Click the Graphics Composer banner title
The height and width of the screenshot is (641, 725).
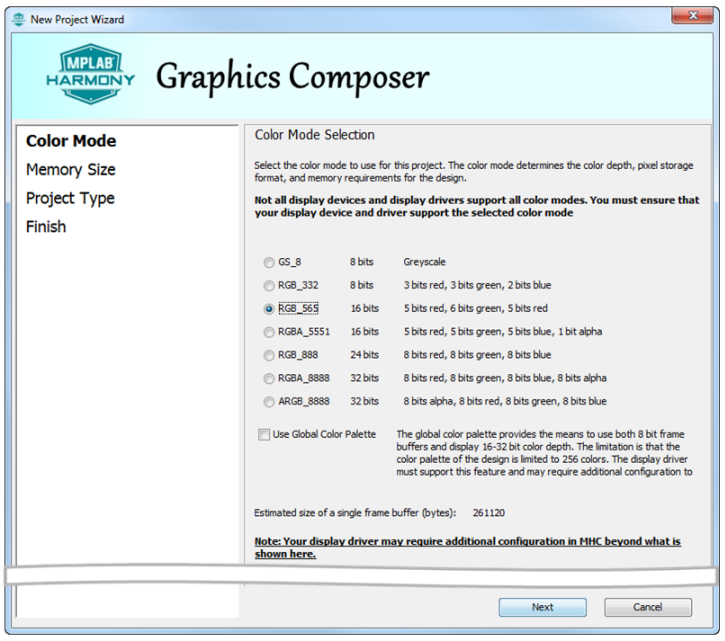pos(293,77)
